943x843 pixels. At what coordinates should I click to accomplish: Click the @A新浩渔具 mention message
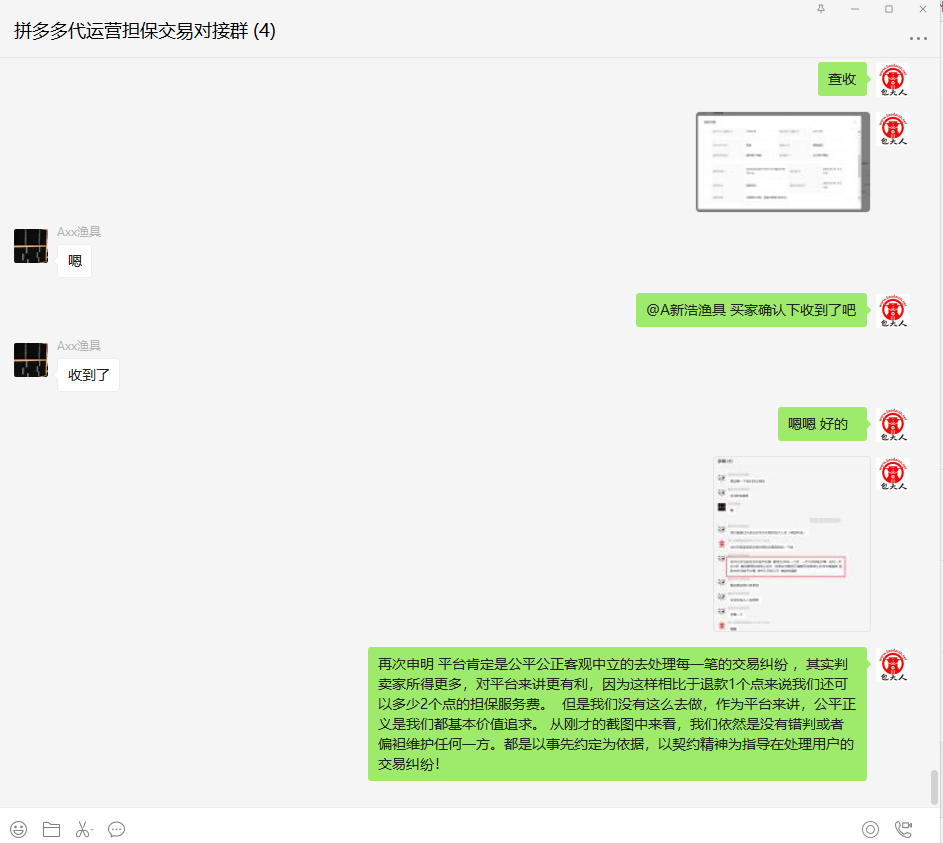[x=751, y=310]
